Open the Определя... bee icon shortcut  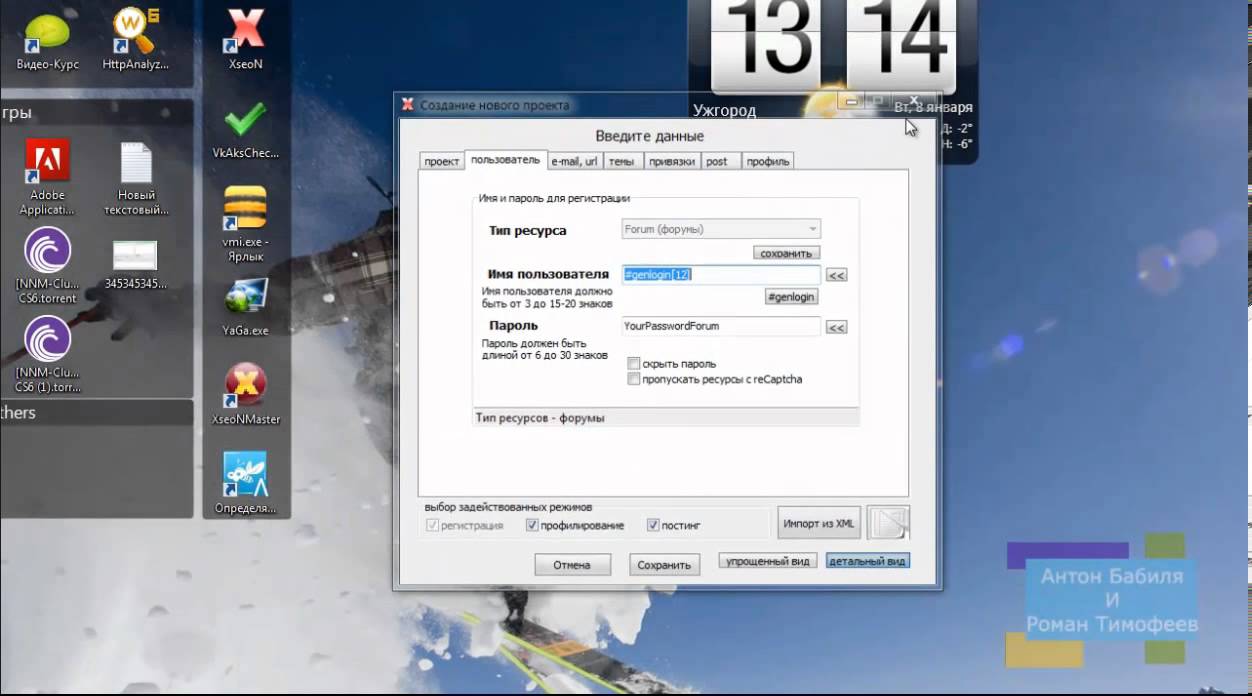tap(245, 483)
